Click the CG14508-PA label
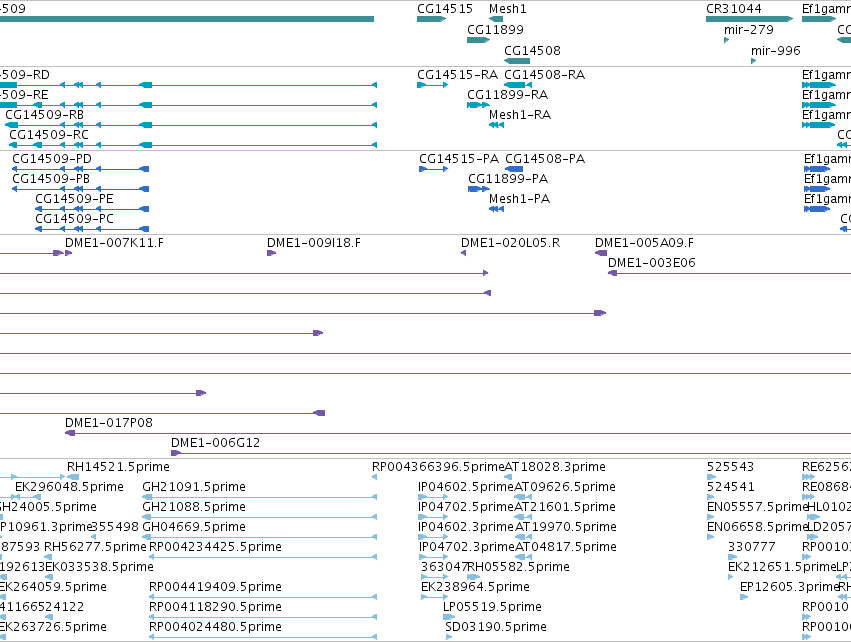The image size is (851, 642). (x=545, y=159)
